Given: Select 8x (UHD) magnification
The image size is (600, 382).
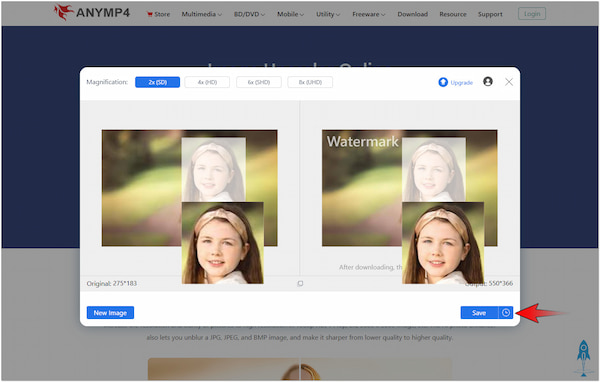Looking at the screenshot, I should pyautogui.click(x=310, y=82).
